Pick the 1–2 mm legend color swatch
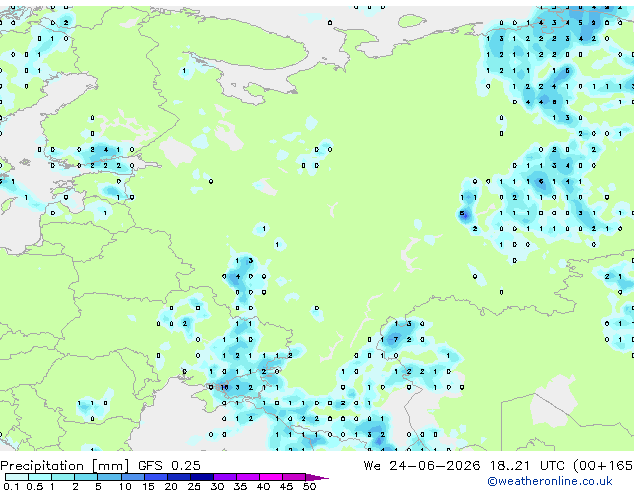634x490 pixels. pos(63,477)
